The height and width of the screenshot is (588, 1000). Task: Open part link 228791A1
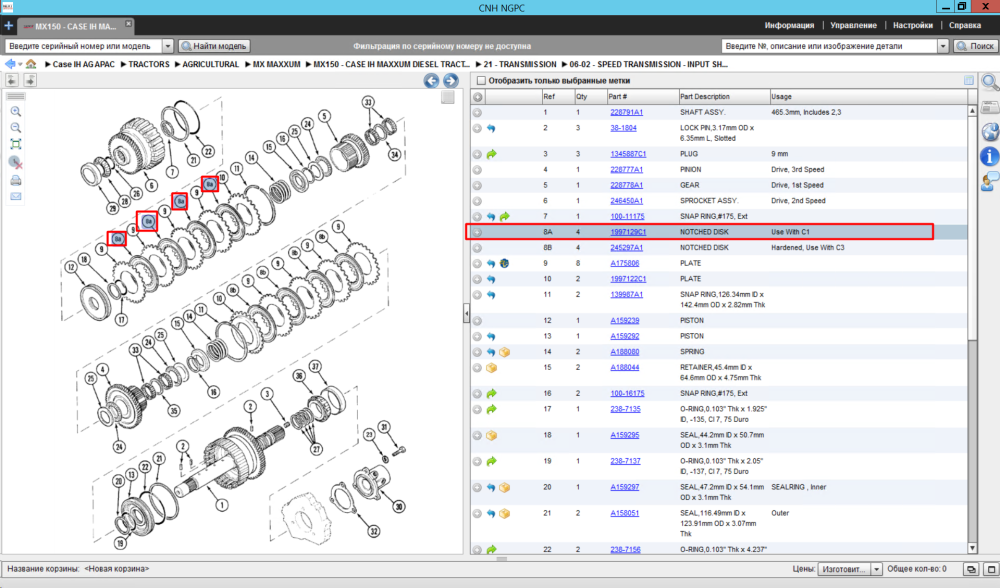pyautogui.click(x=626, y=112)
